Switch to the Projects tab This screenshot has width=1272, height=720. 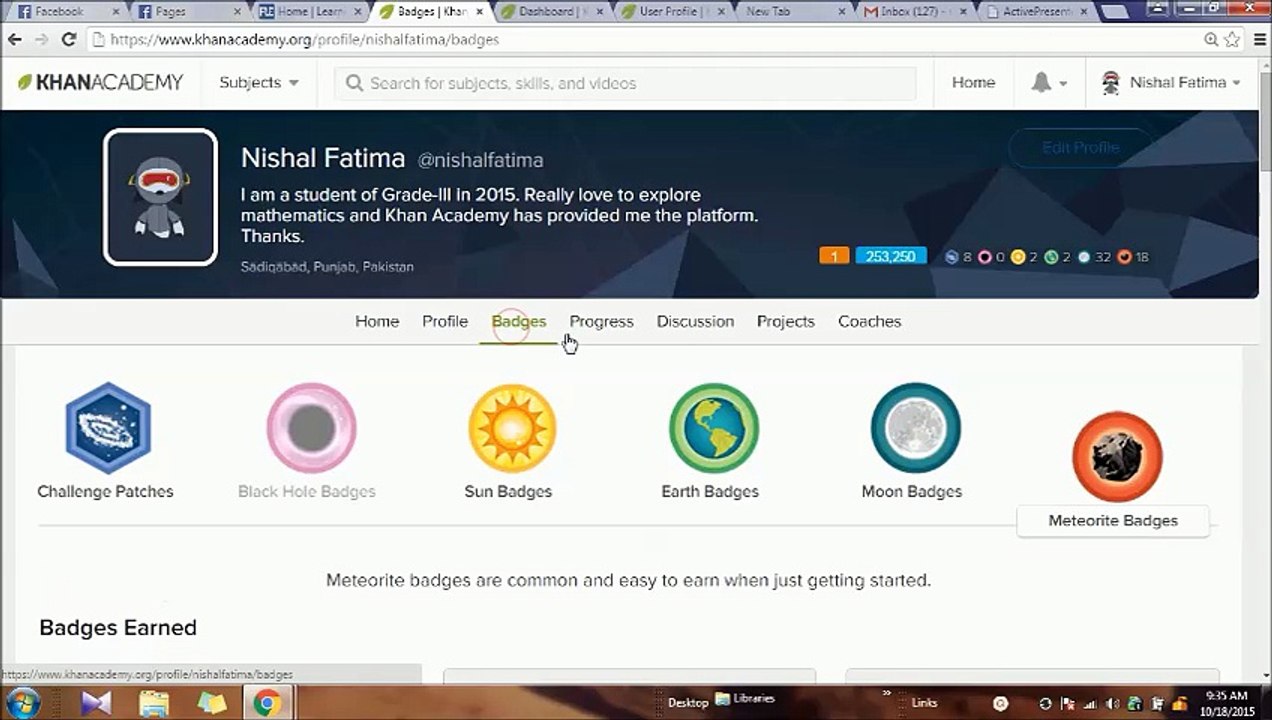click(786, 321)
